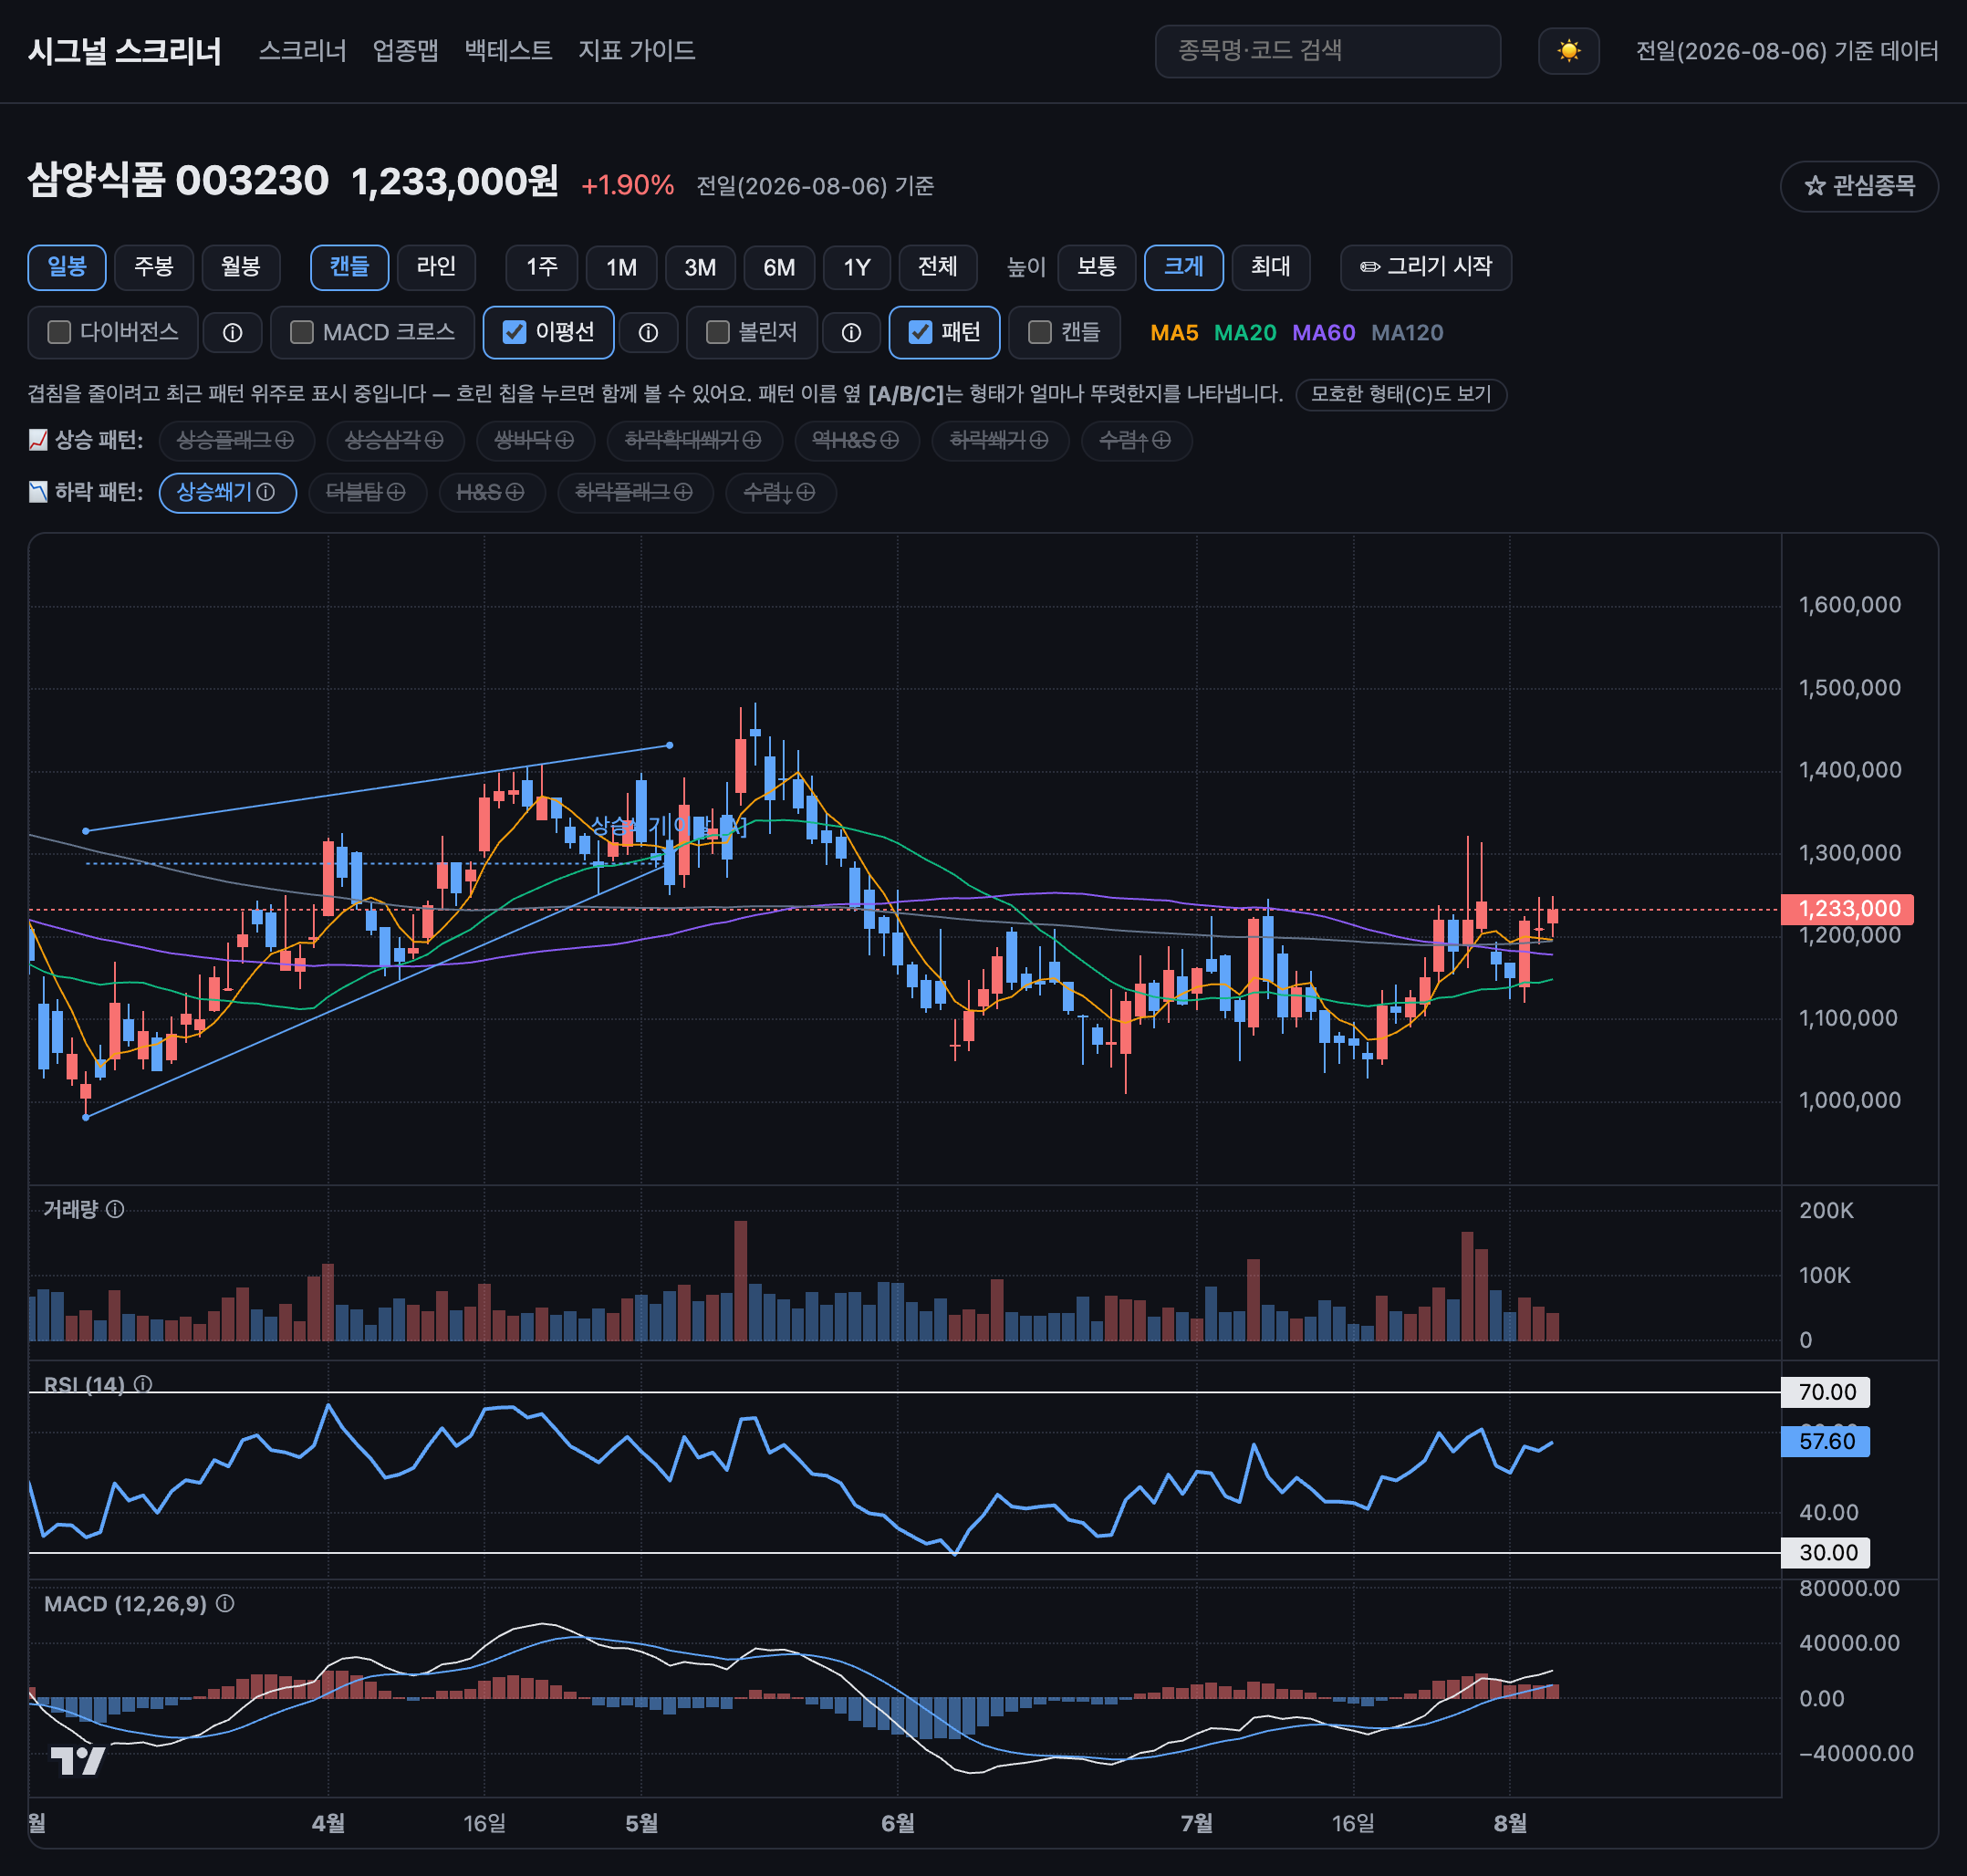Toggle the 상승플래그 pattern chip

236,440
